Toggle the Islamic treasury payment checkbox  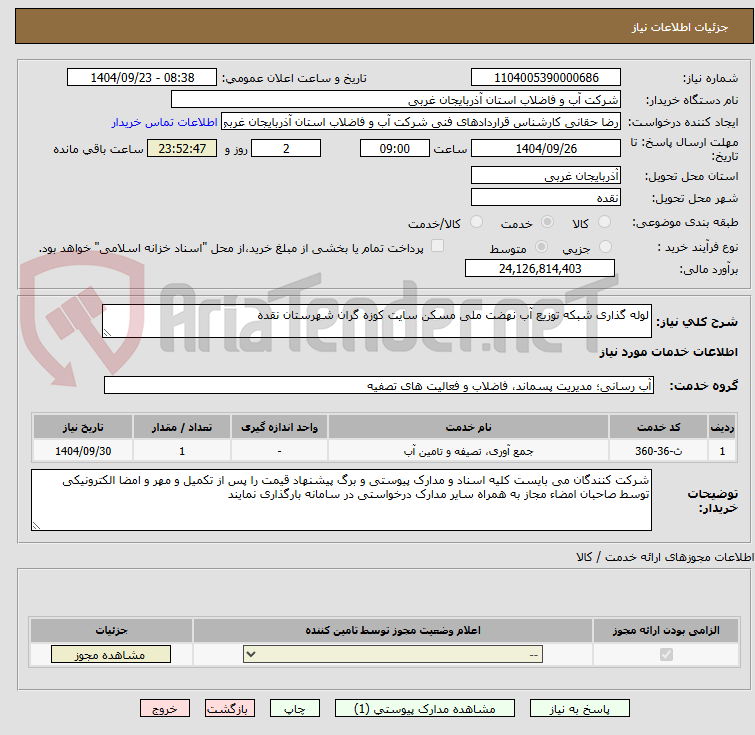click(437, 246)
